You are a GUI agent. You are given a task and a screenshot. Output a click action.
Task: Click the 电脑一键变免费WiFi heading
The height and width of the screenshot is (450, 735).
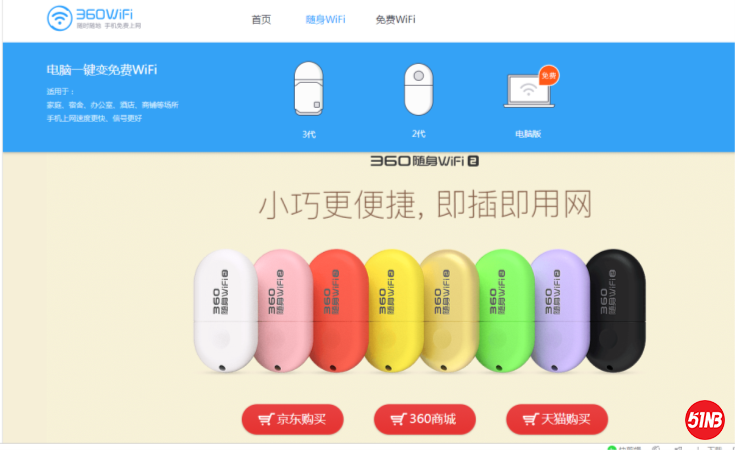tap(102, 70)
